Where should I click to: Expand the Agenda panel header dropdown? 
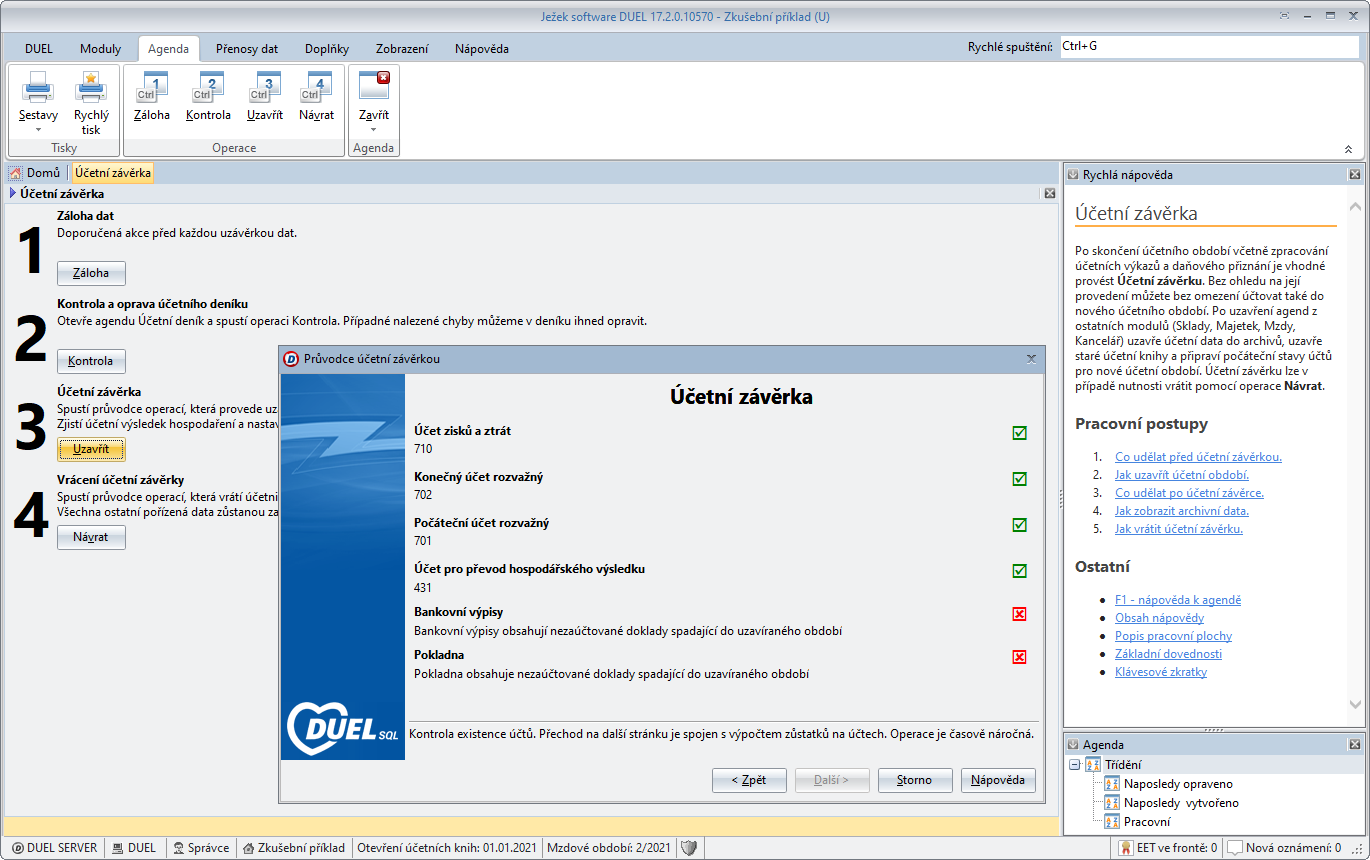[x=1073, y=745]
